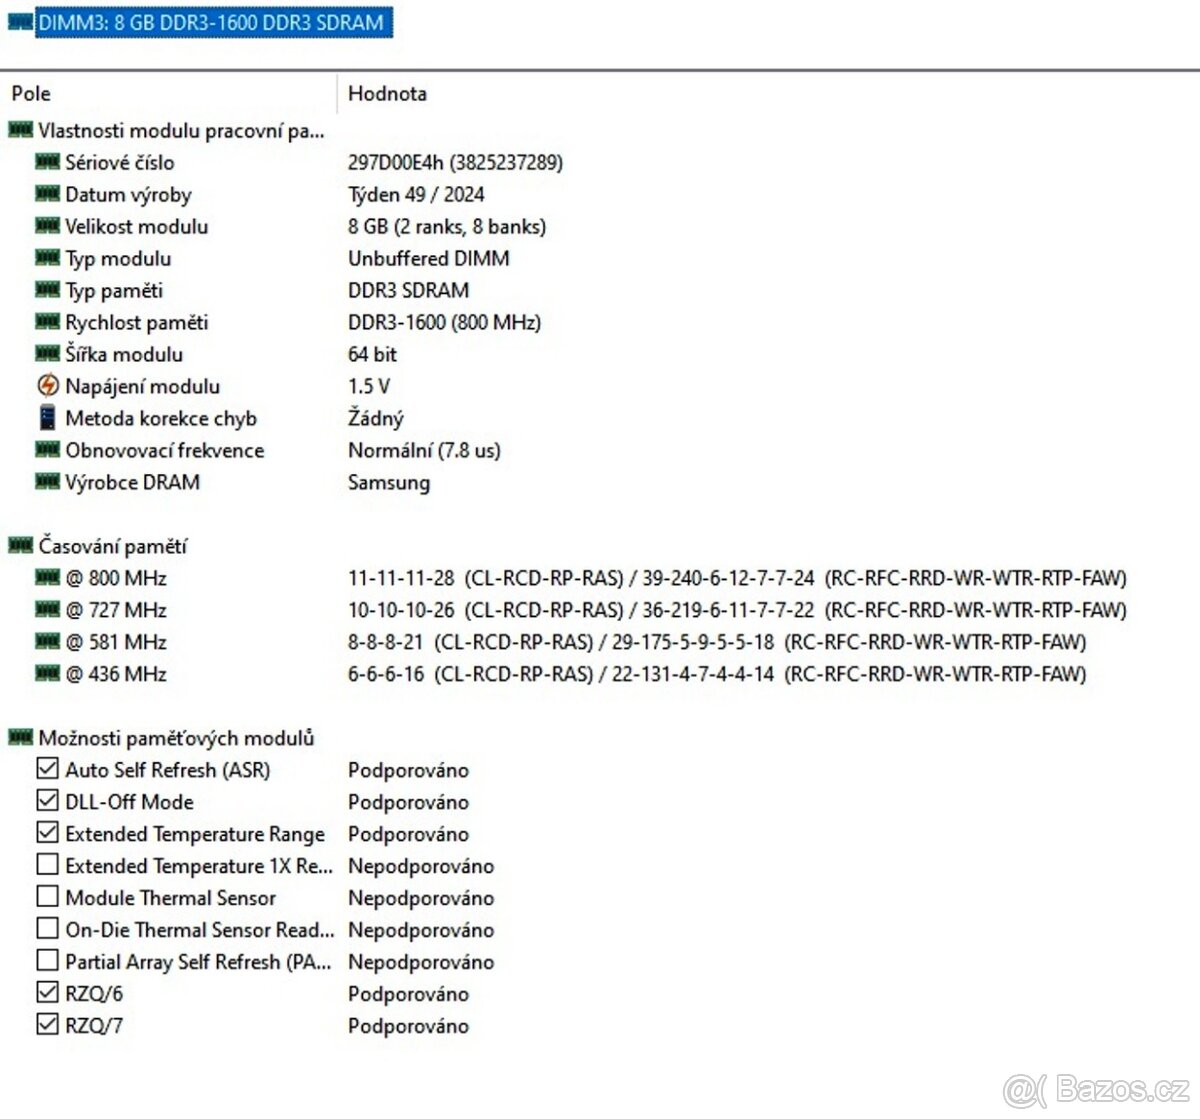Click the chip icon beside Datum výroby
1200x1119 pixels.
pyautogui.click(x=47, y=194)
